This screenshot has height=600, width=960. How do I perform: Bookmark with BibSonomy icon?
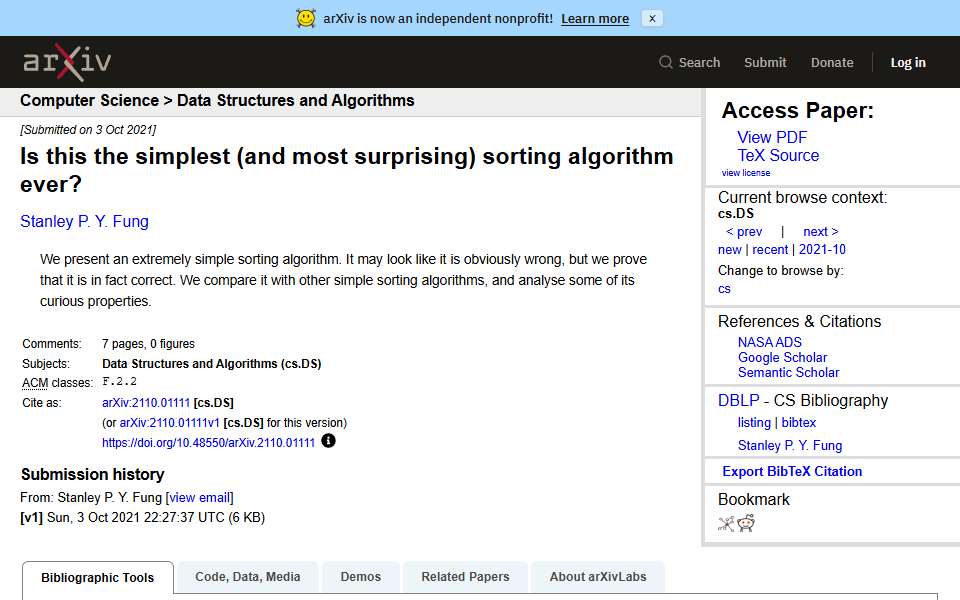point(726,523)
